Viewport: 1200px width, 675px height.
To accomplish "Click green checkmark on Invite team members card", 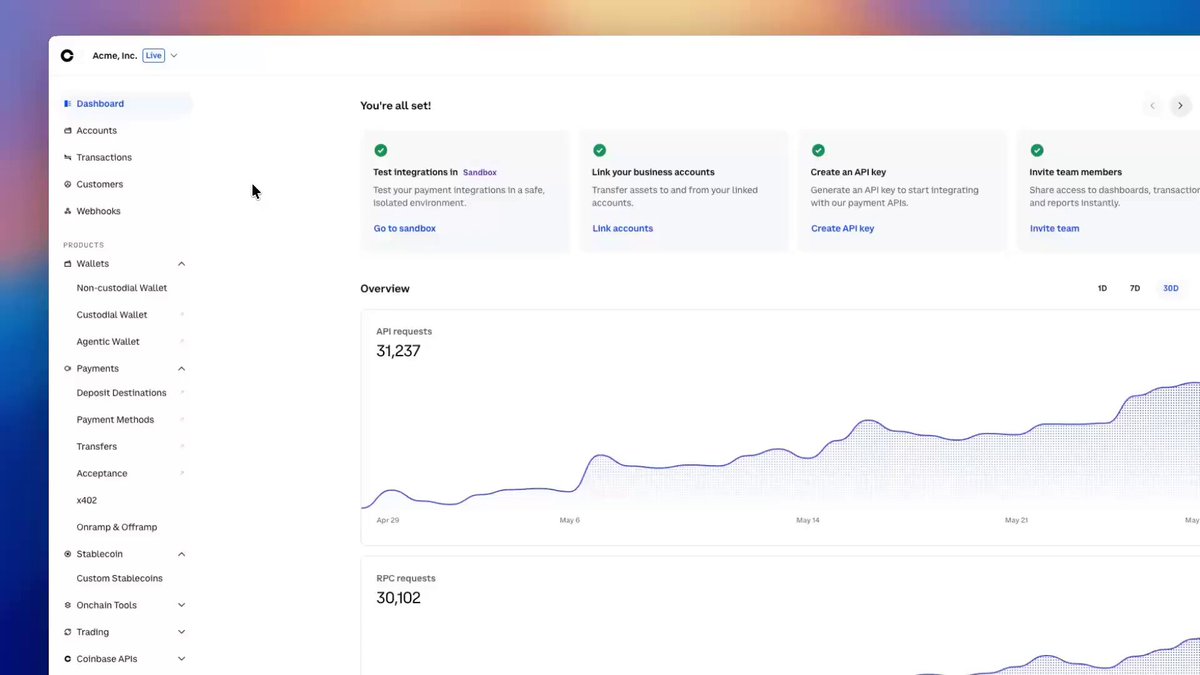I will (x=1037, y=150).
